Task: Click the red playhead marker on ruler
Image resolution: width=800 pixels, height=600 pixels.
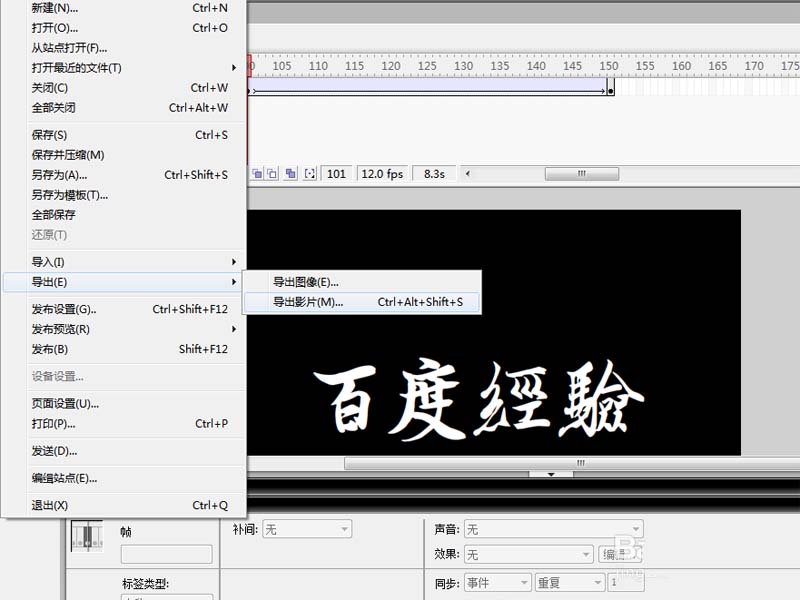Action: click(250, 66)
